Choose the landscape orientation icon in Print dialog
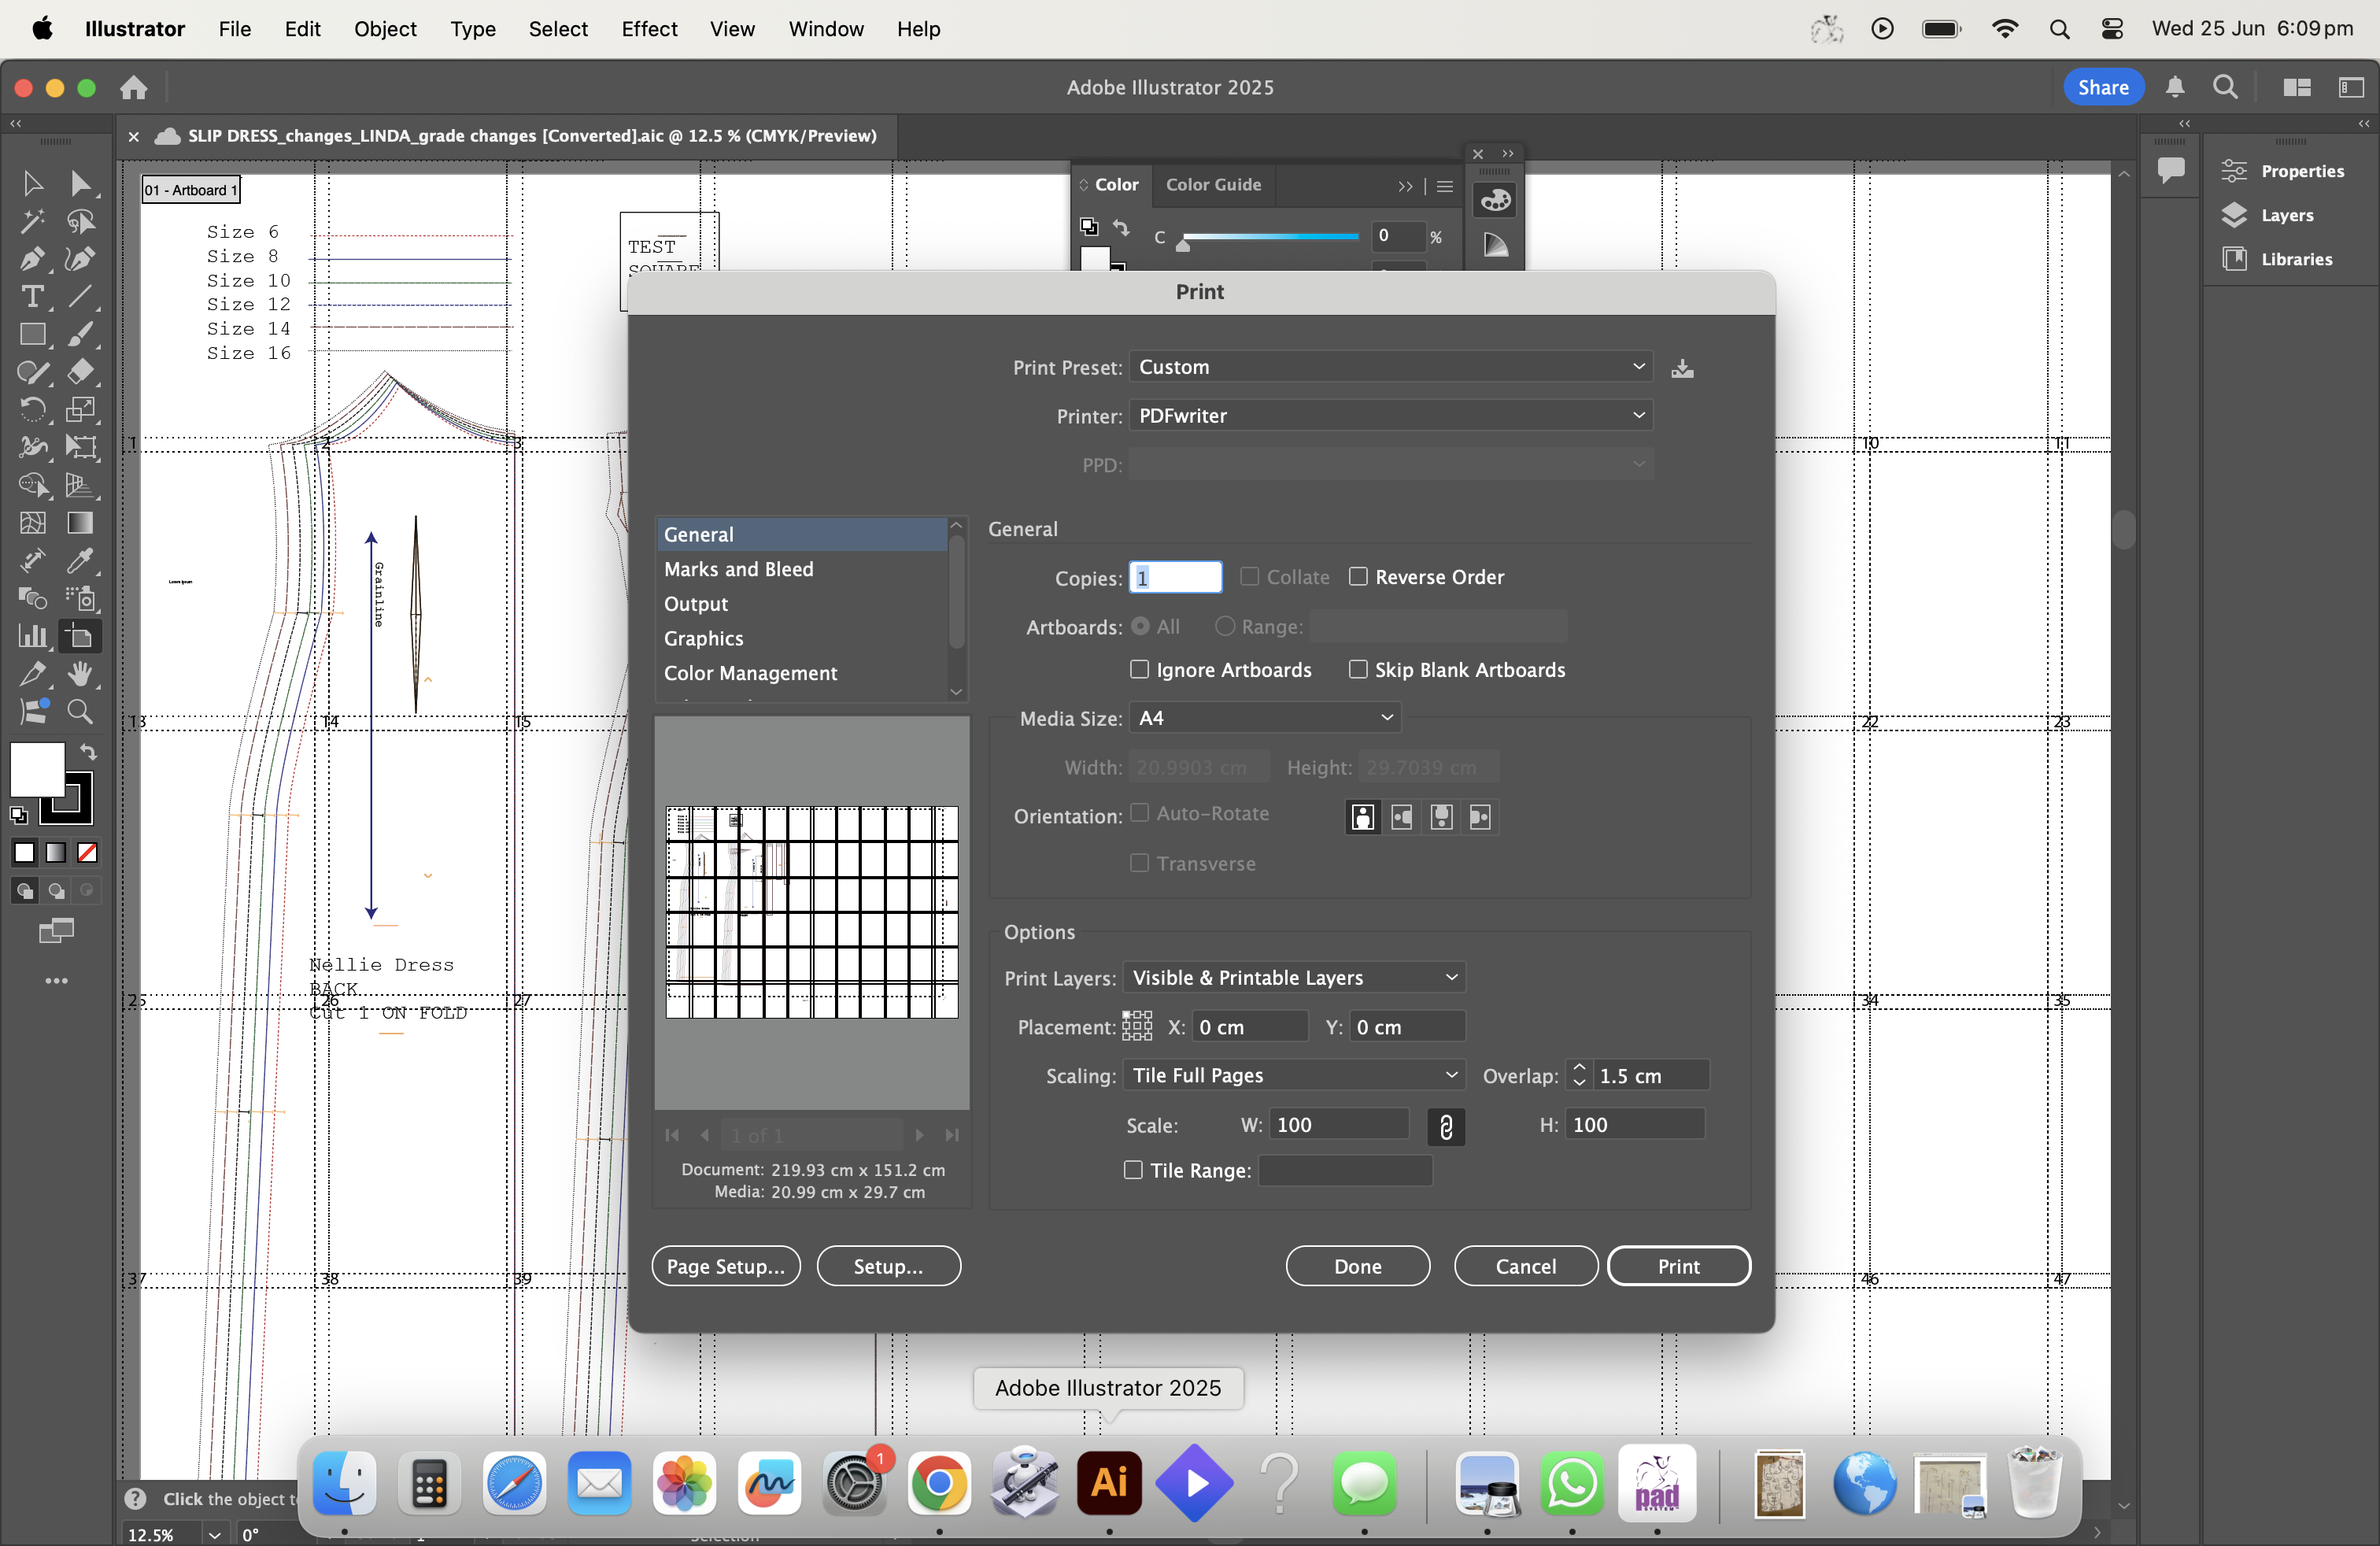Viewport: 2380px width, 1546px height. point(1401,817)
